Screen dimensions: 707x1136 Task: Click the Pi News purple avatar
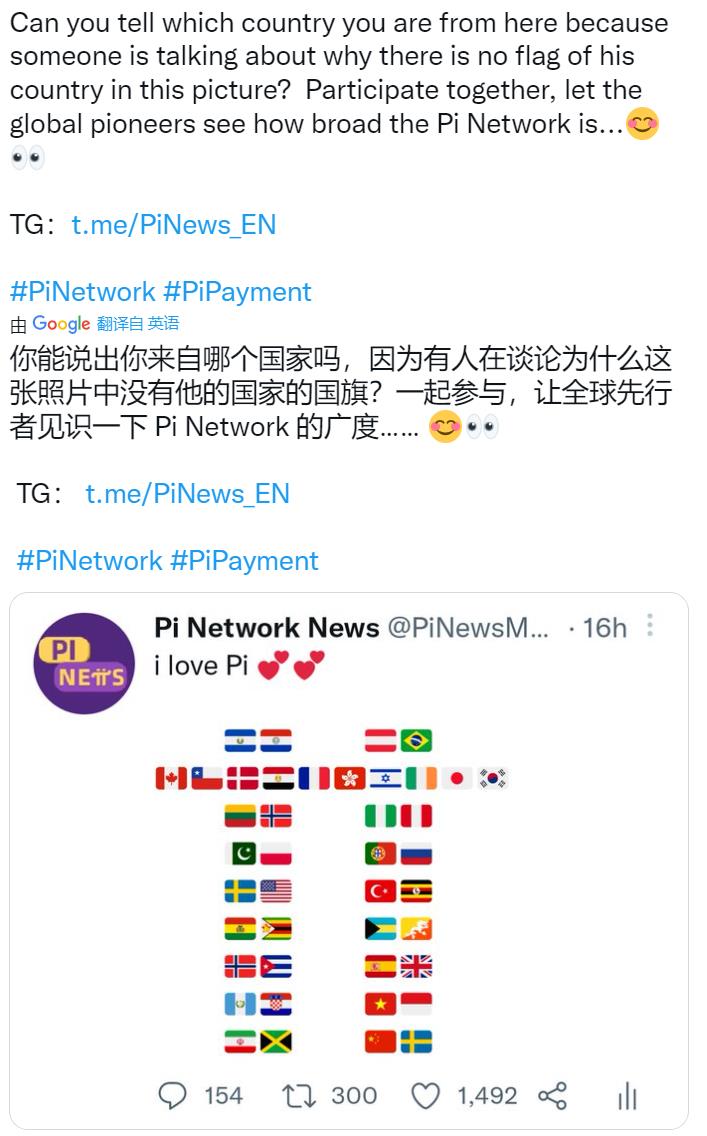tap(84, 664)
